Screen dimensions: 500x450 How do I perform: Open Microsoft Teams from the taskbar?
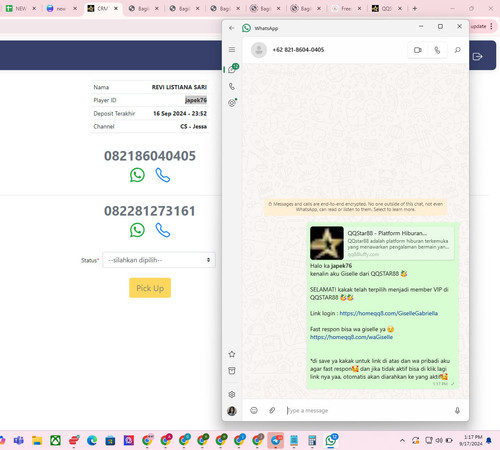tap(19, 440)
